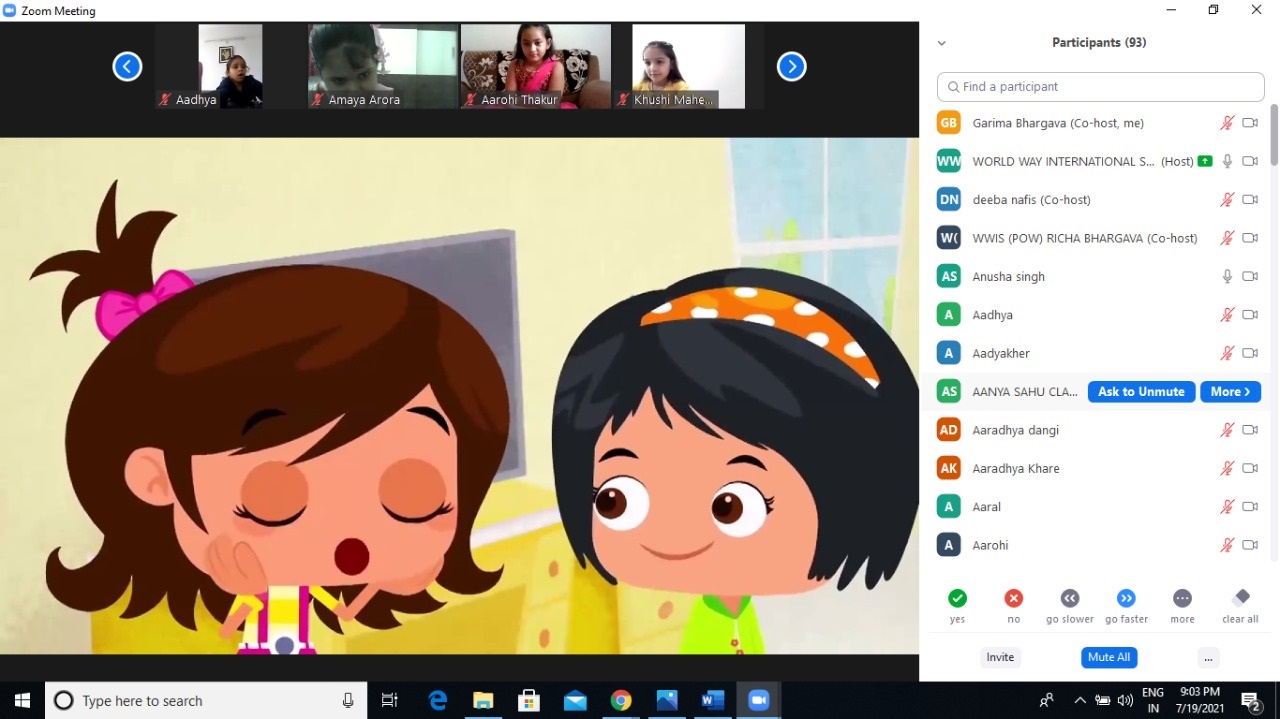
Task: Open Microsoft Word from the taskbar
Action: click(712, 701)
